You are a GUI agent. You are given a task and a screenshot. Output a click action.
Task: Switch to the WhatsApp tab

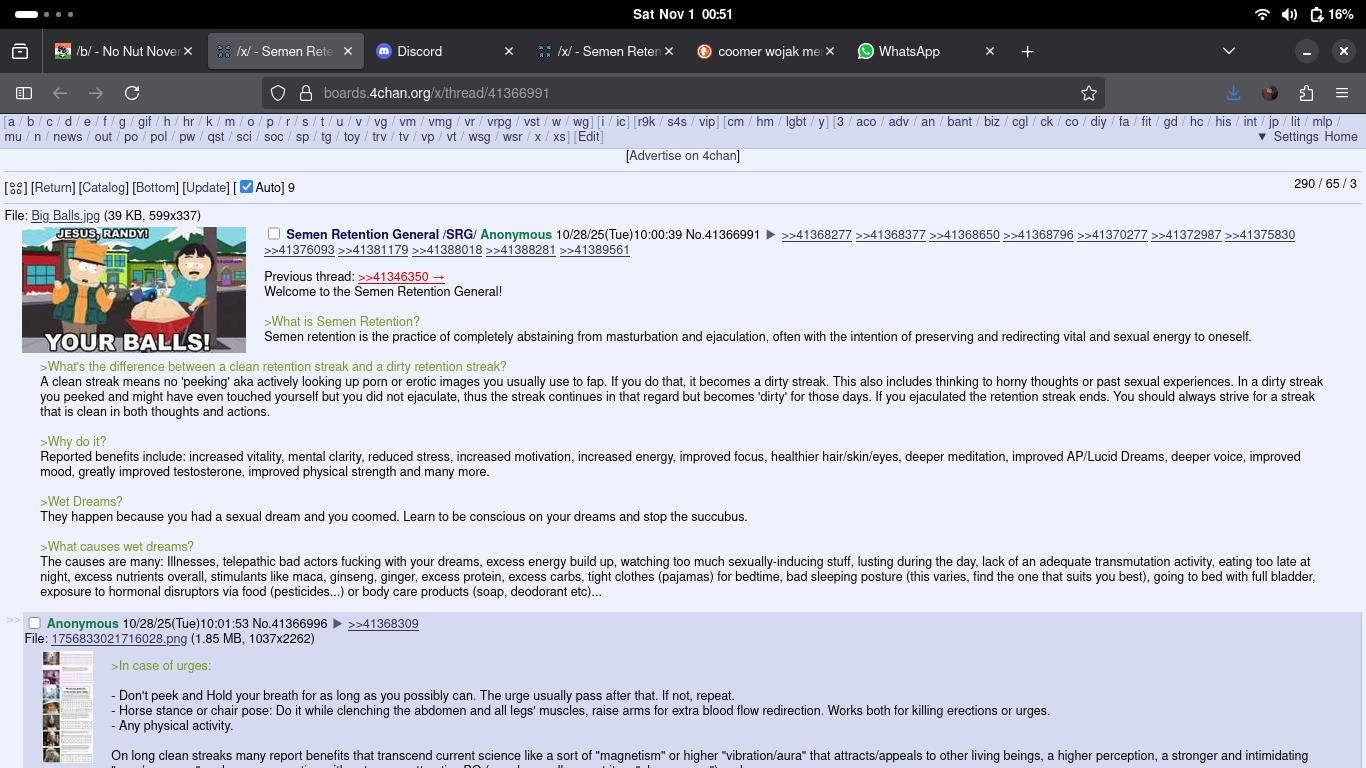908,51
